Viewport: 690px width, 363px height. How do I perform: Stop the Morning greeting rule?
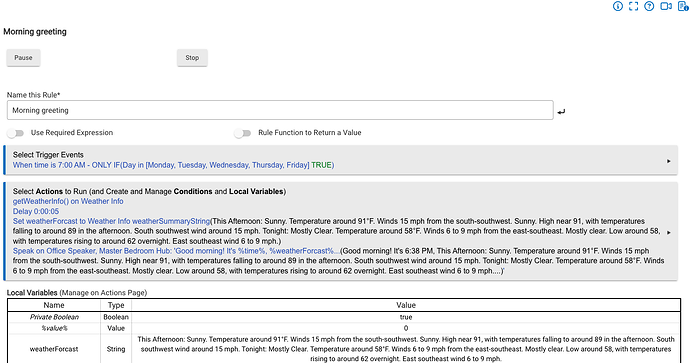(192, 58)
